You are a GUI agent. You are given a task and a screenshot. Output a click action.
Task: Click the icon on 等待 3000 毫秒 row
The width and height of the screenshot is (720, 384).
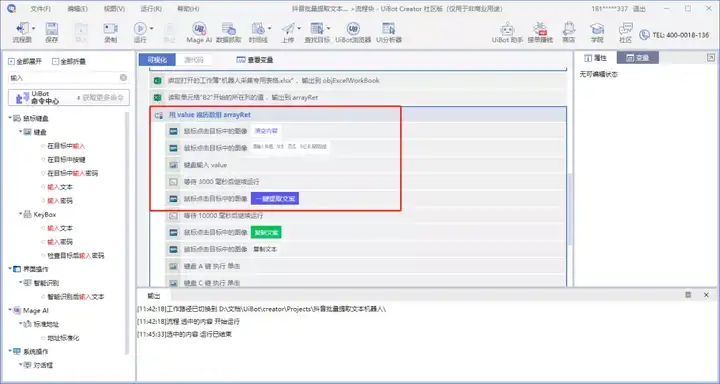pyautogui.click(x=173, y=182)
